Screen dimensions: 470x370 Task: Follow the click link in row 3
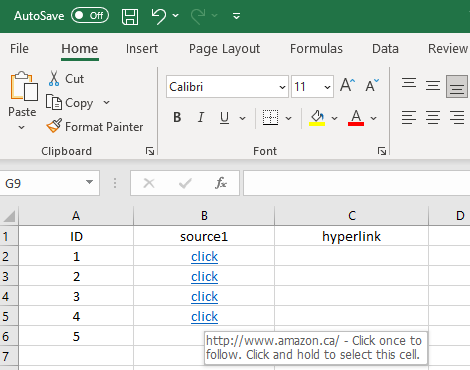pos(204,277)
